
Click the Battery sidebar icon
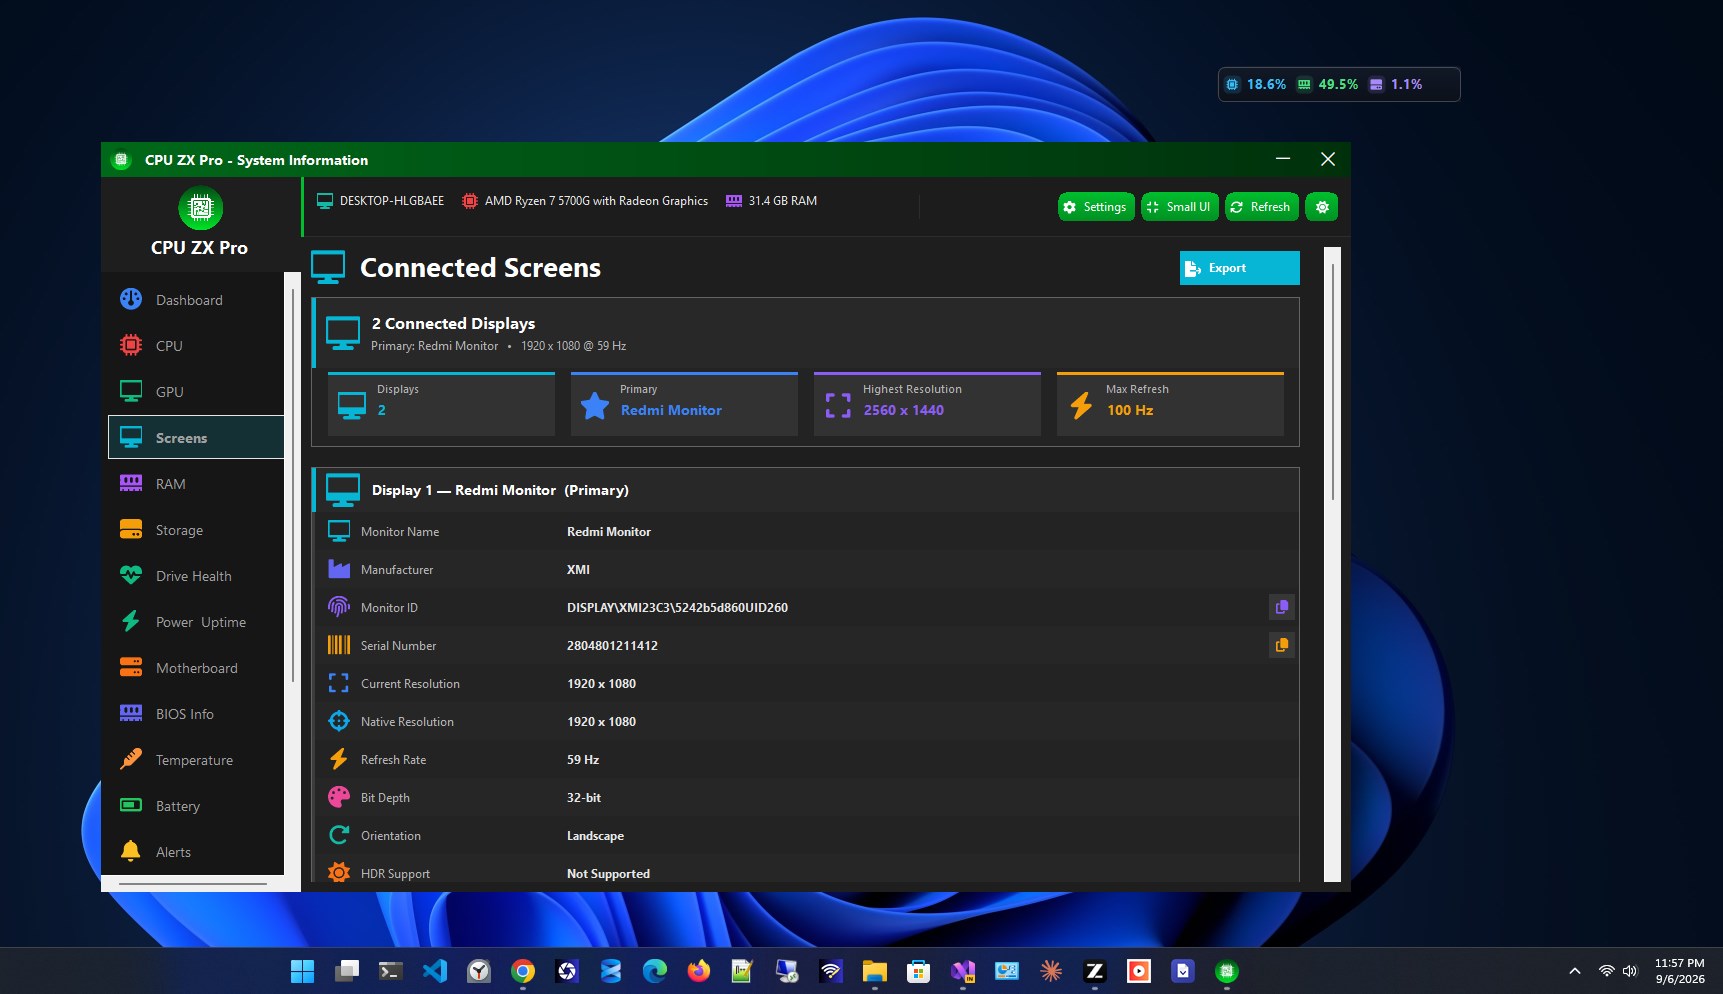pyautogui.click(x=131, y=806)
